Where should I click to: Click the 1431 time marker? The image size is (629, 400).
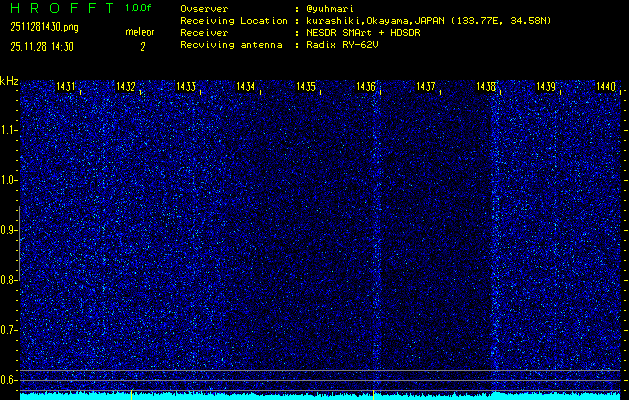click(66, 86)
